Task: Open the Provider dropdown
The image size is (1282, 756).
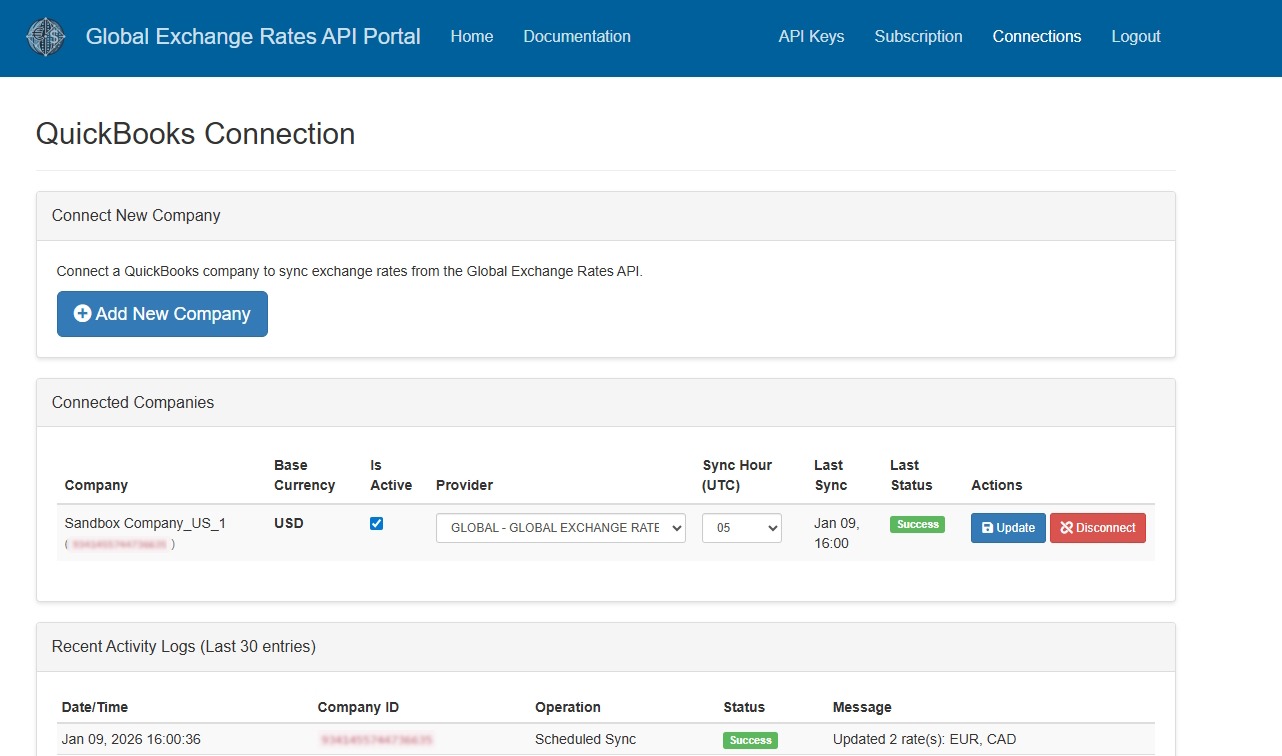Action: (560, 528)
